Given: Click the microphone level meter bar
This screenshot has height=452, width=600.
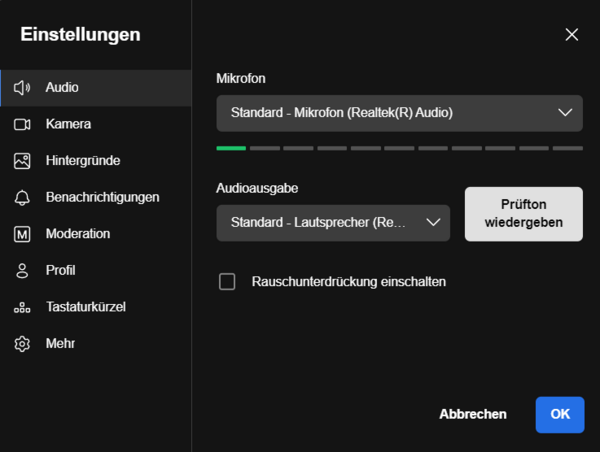Looking at the screenshot, I should (x=399, y=148).
